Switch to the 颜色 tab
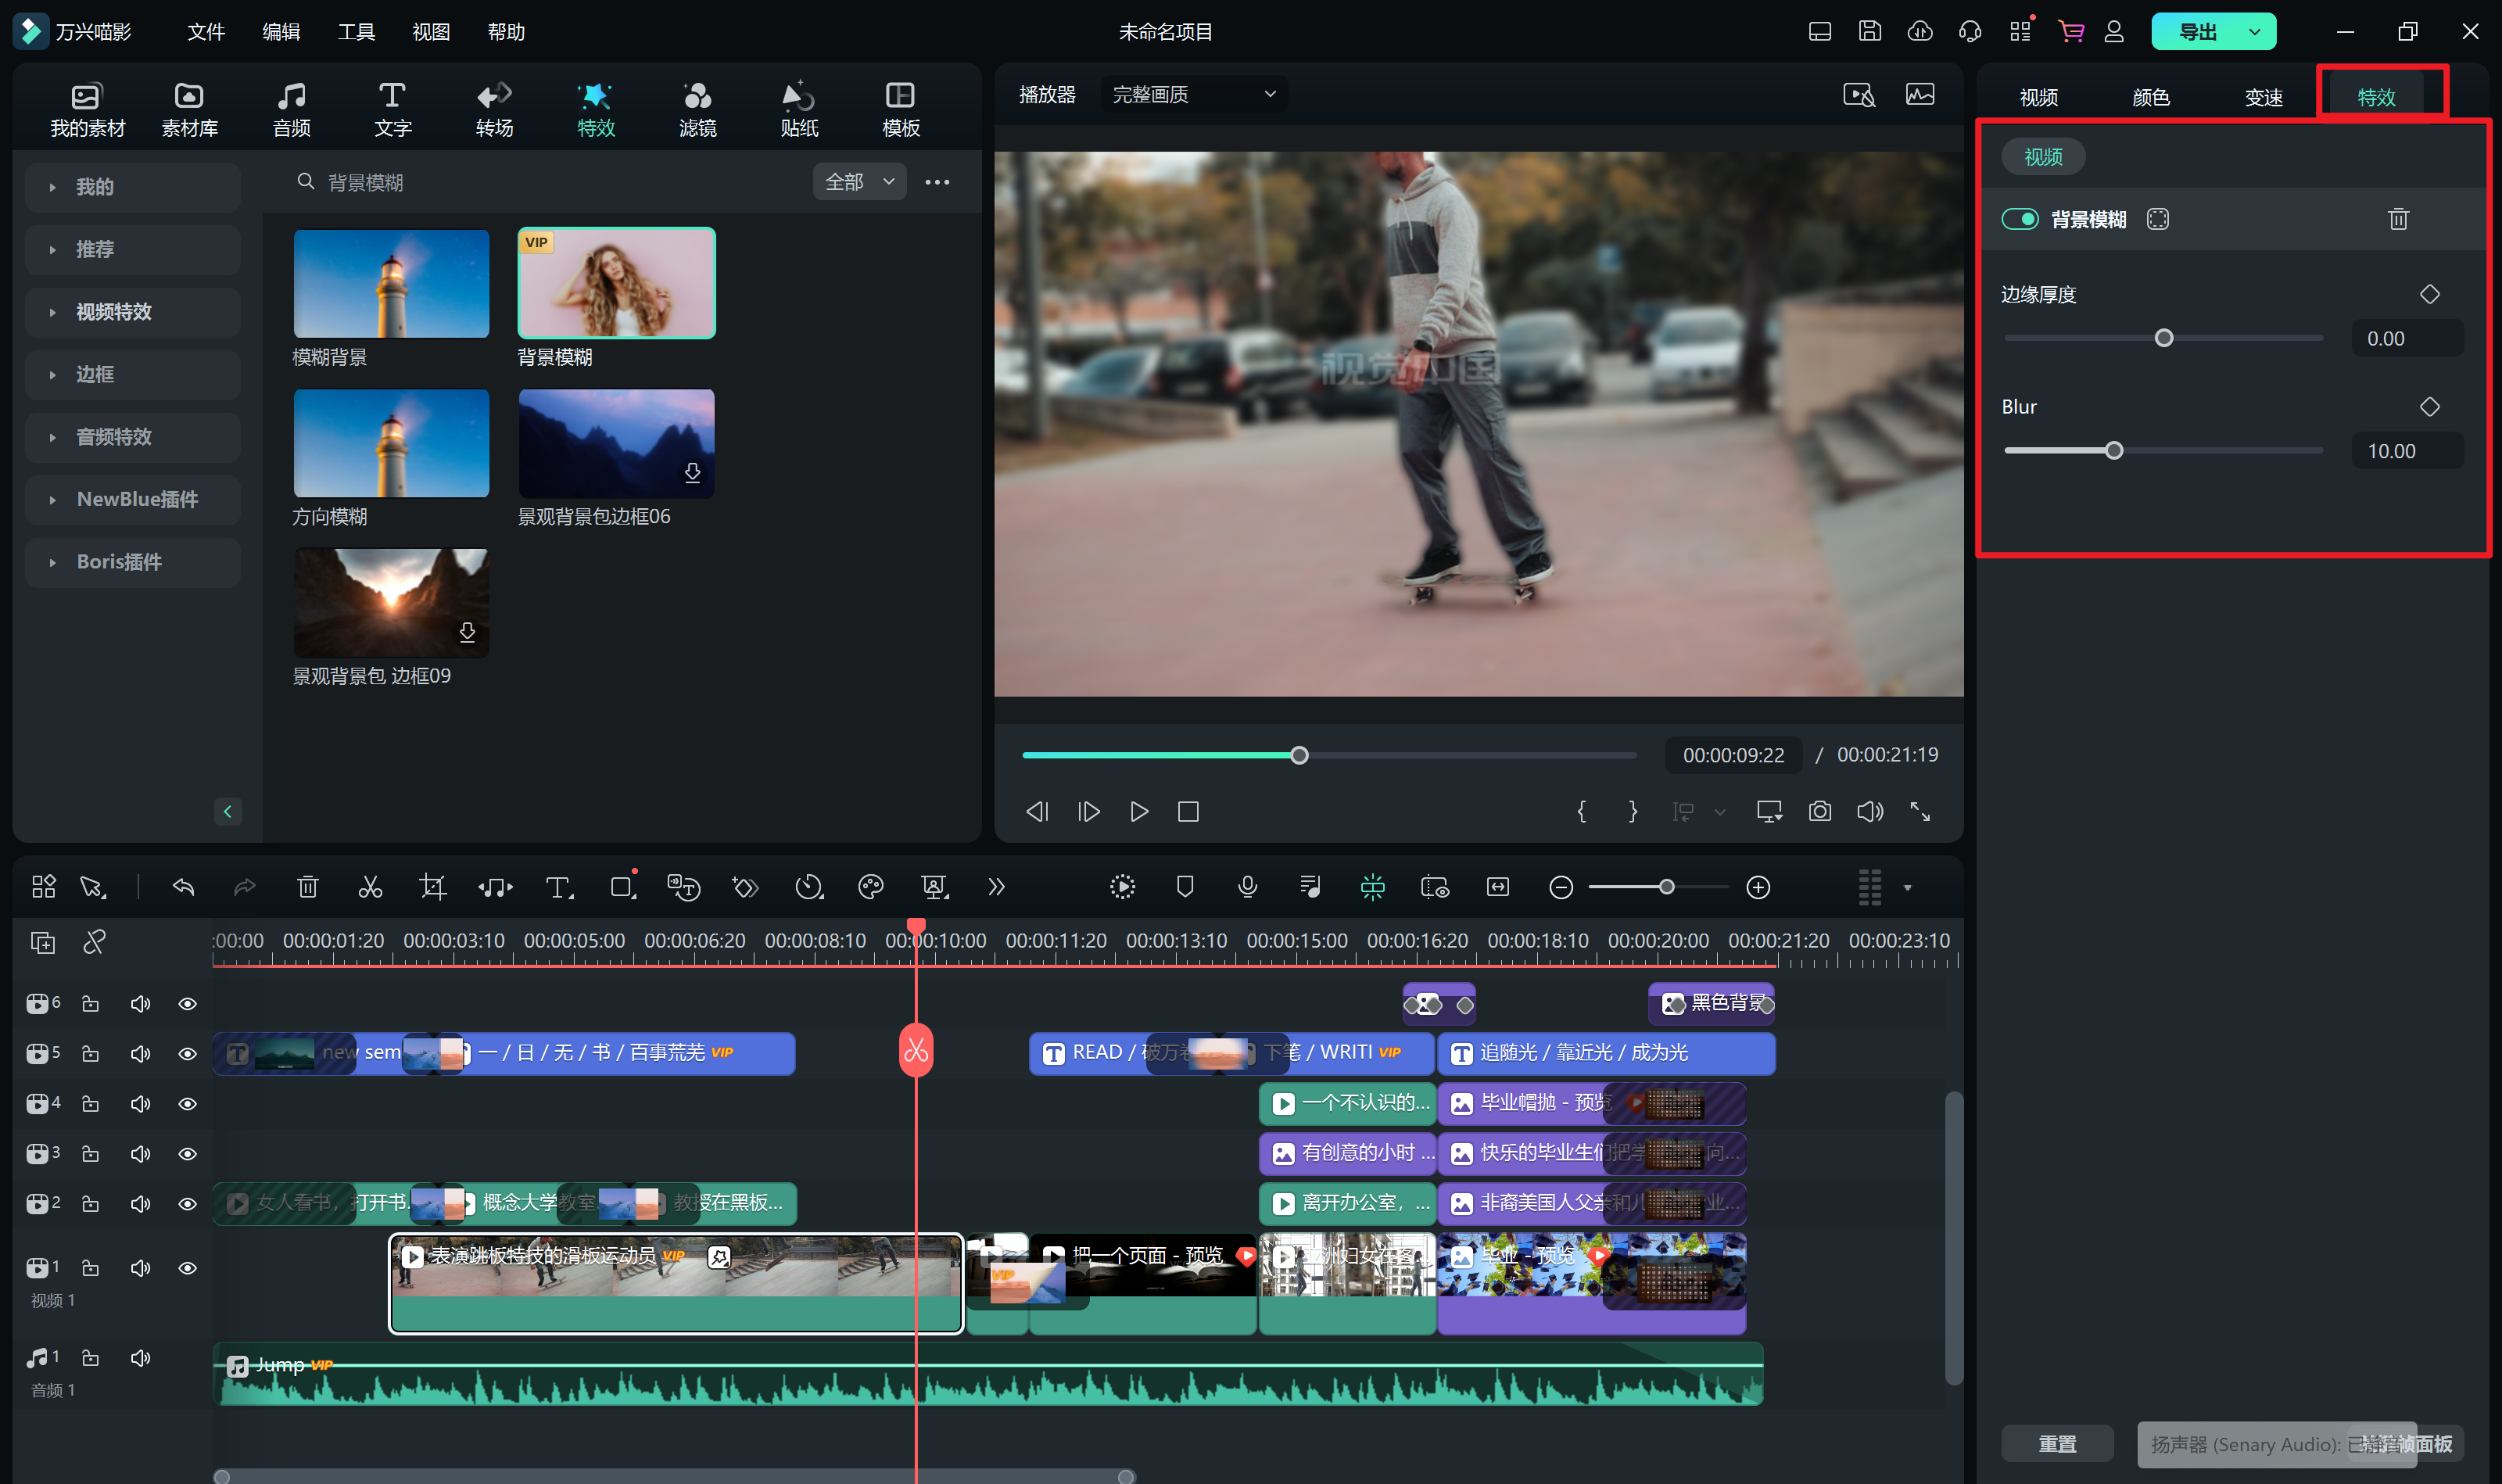Screen dimensions: 2502x1484 tap(2150, 97)
